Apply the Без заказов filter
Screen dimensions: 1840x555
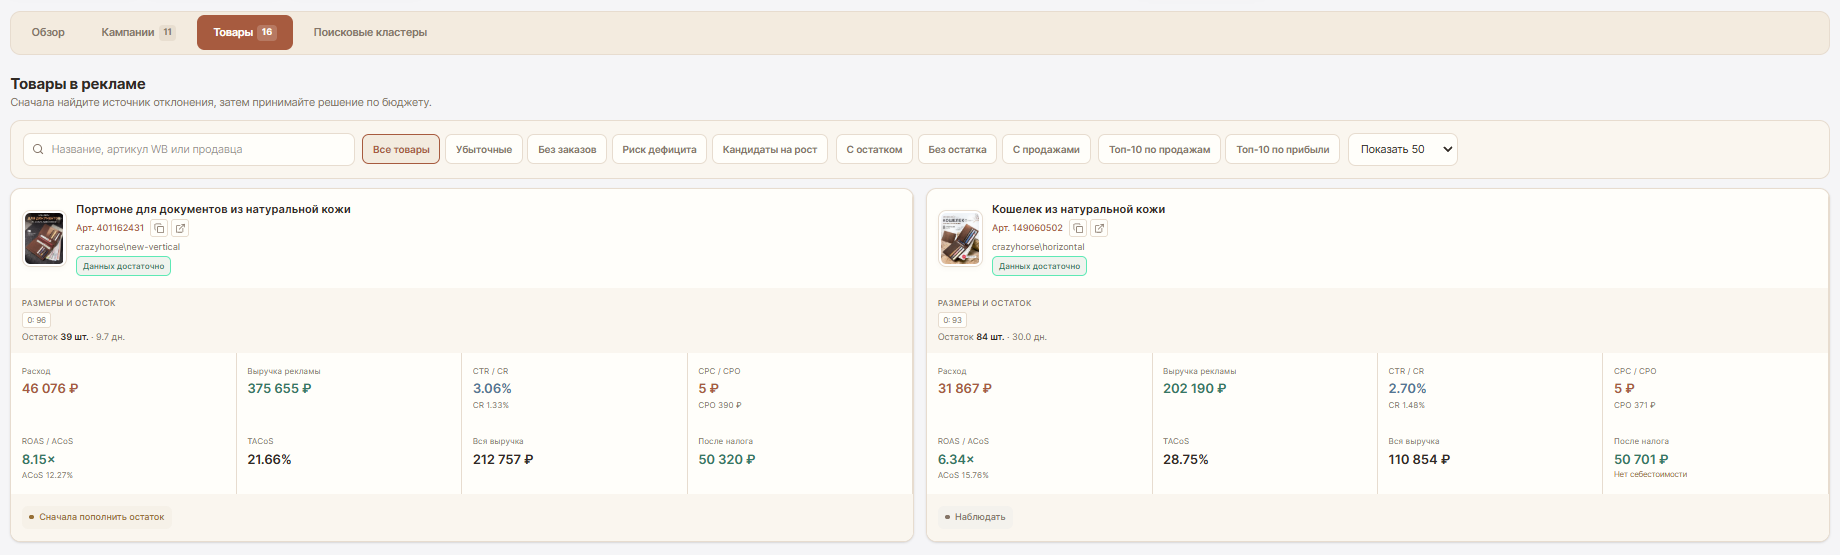tap(567, 149)
